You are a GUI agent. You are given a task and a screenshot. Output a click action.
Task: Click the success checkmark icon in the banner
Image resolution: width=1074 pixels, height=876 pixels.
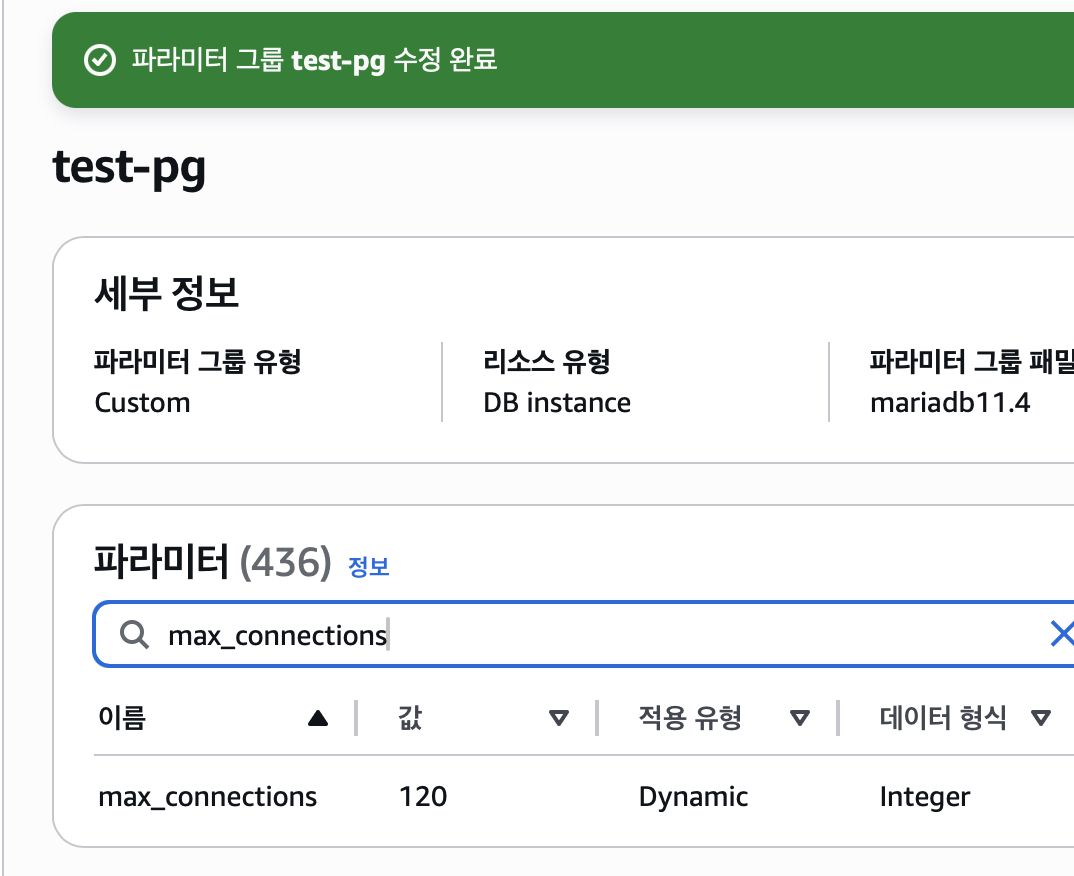pyautogui.click(x=98, y=61)
